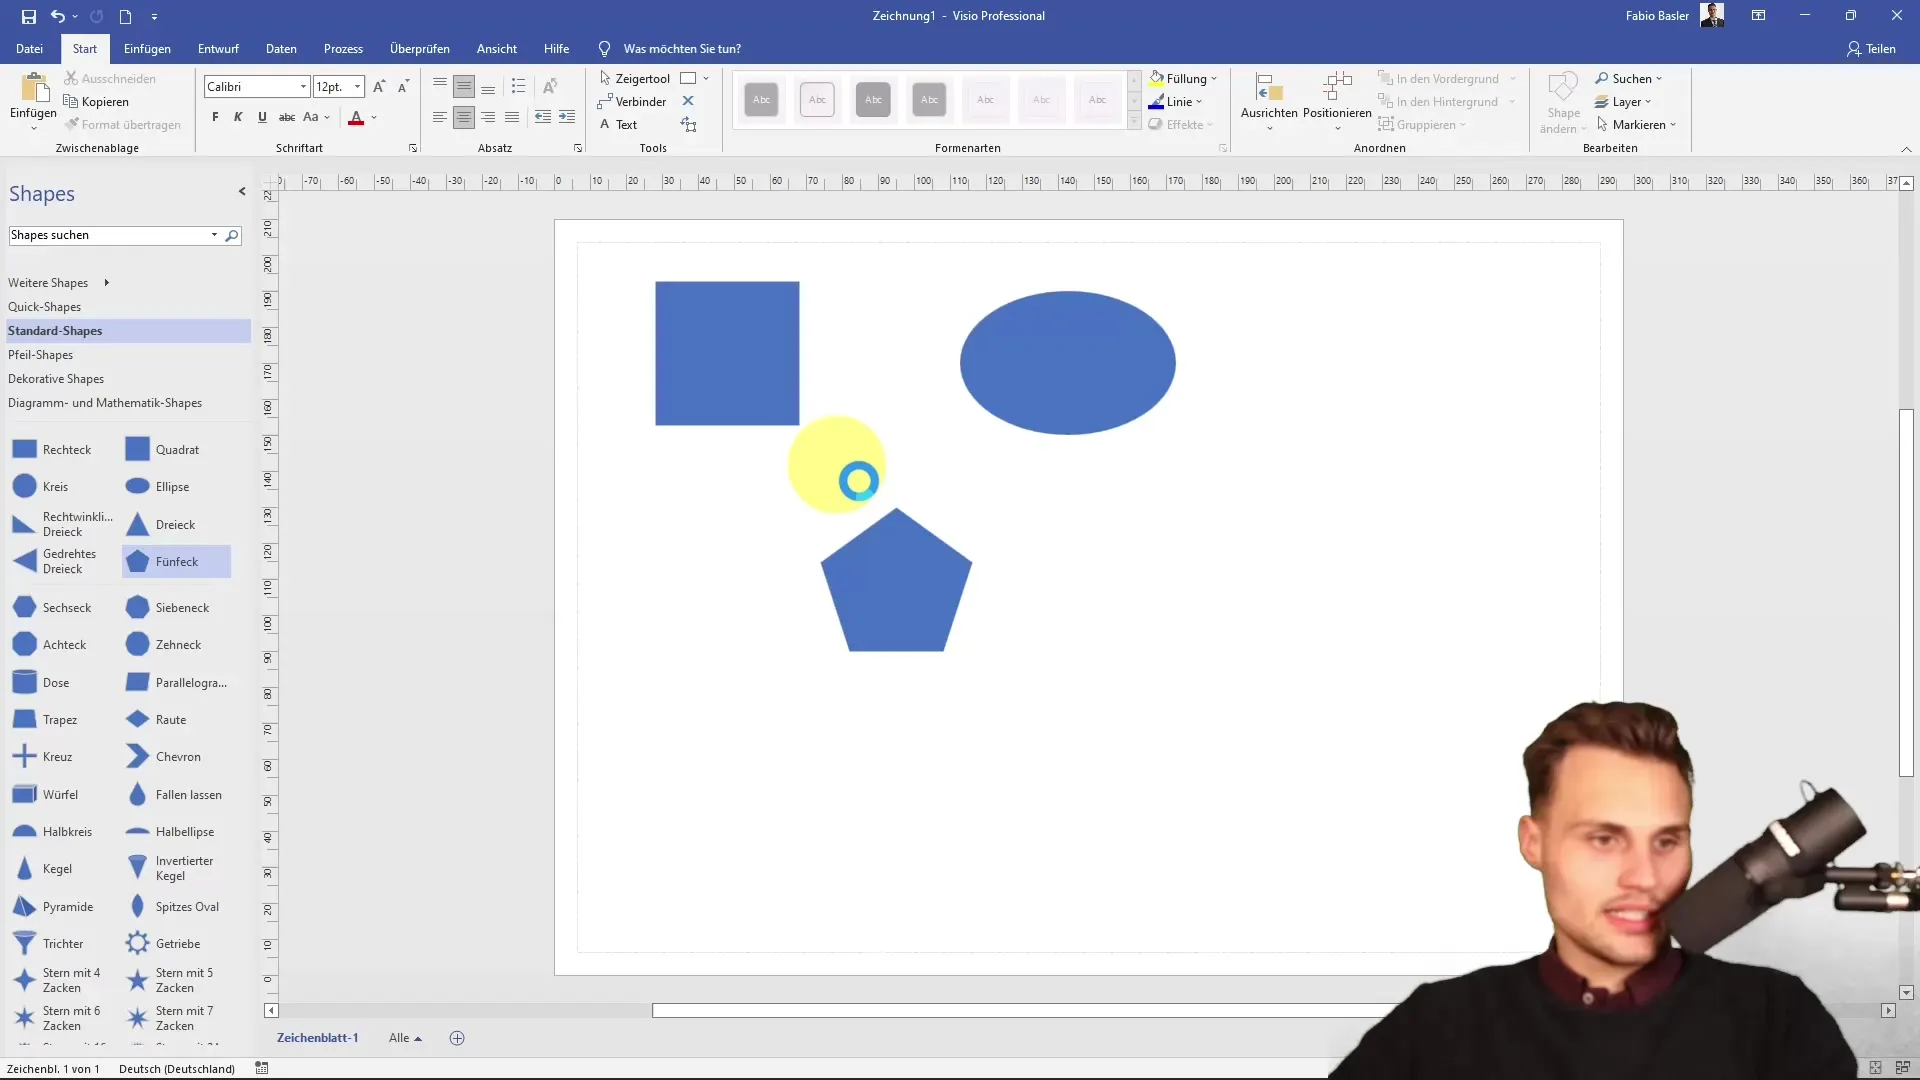Image resolution: width=1920 pixels, height=1080 pixels.
Task: Toggle underline formatting (U)
Action: (x=262, y=117)
